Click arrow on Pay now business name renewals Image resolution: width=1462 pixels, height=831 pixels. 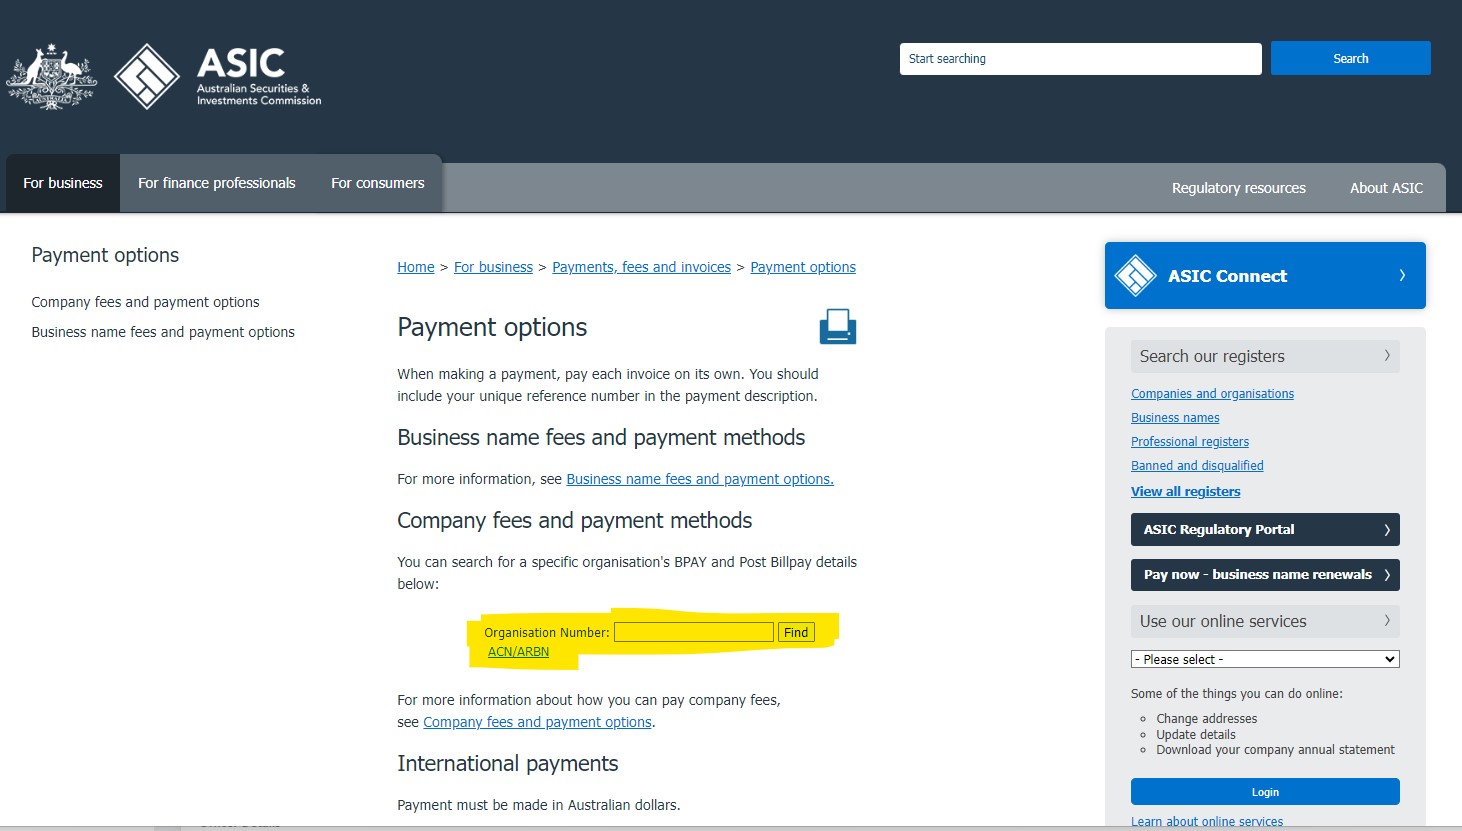point(1387,575)
